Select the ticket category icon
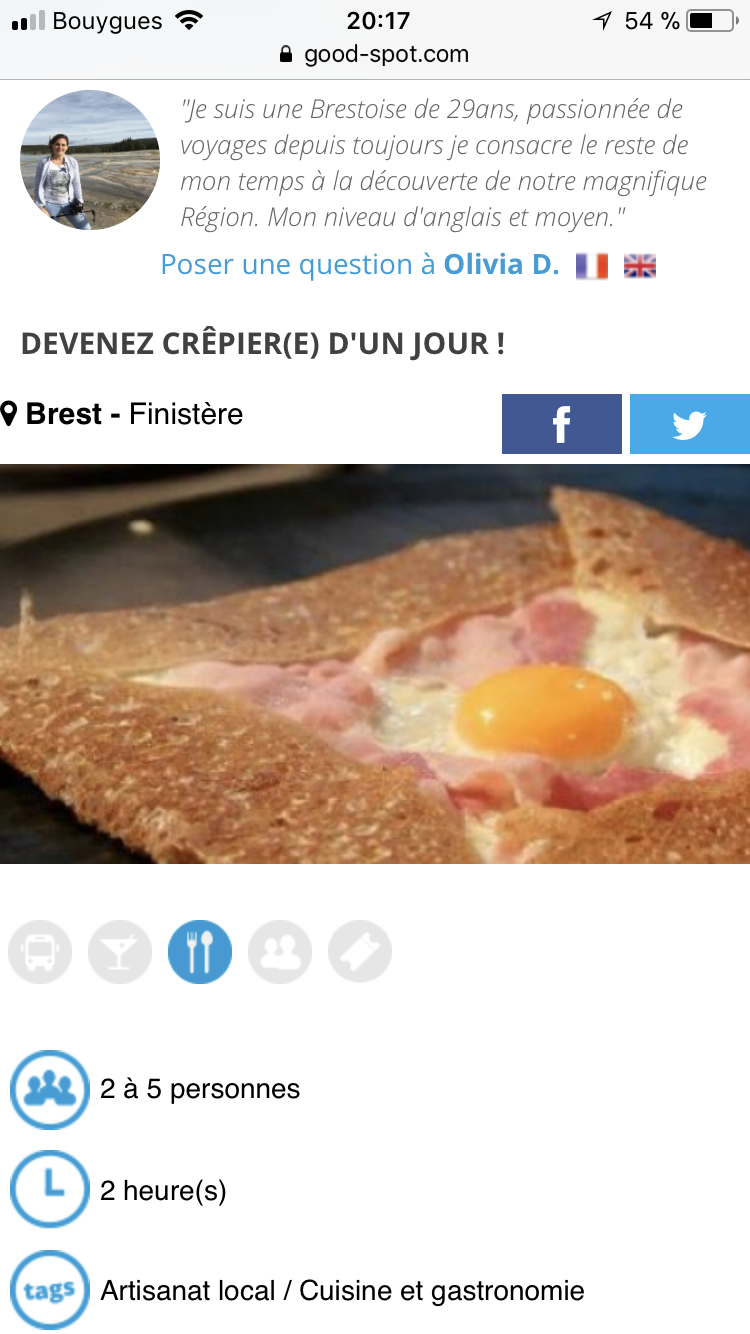Image resolution: width=750 pixels, height=1334 pixels. click(x=360, y=952)
